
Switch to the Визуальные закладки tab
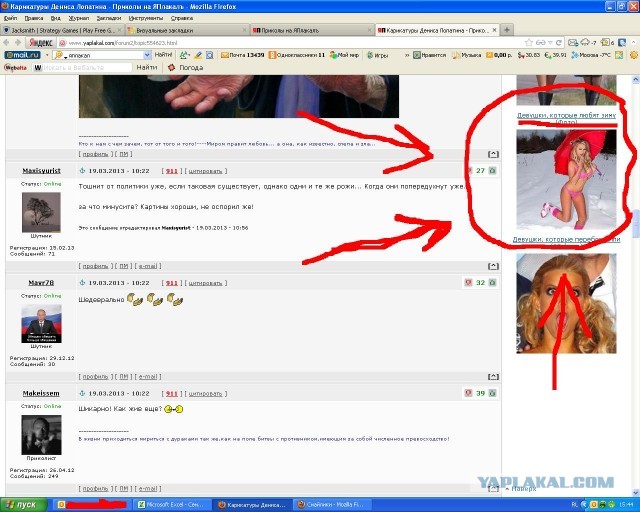coord(187,30)
